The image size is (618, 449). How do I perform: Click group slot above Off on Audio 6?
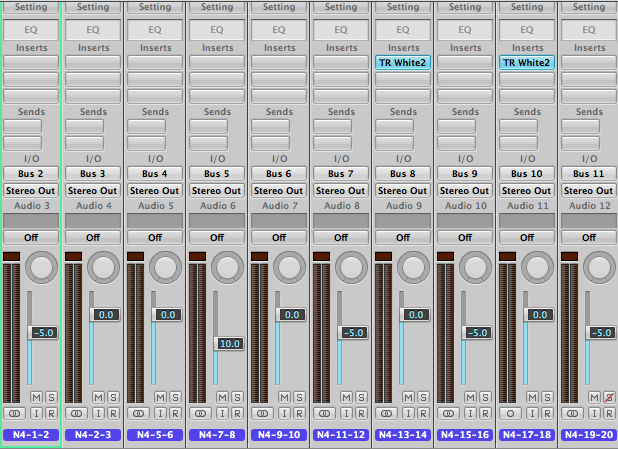(217, 221)
